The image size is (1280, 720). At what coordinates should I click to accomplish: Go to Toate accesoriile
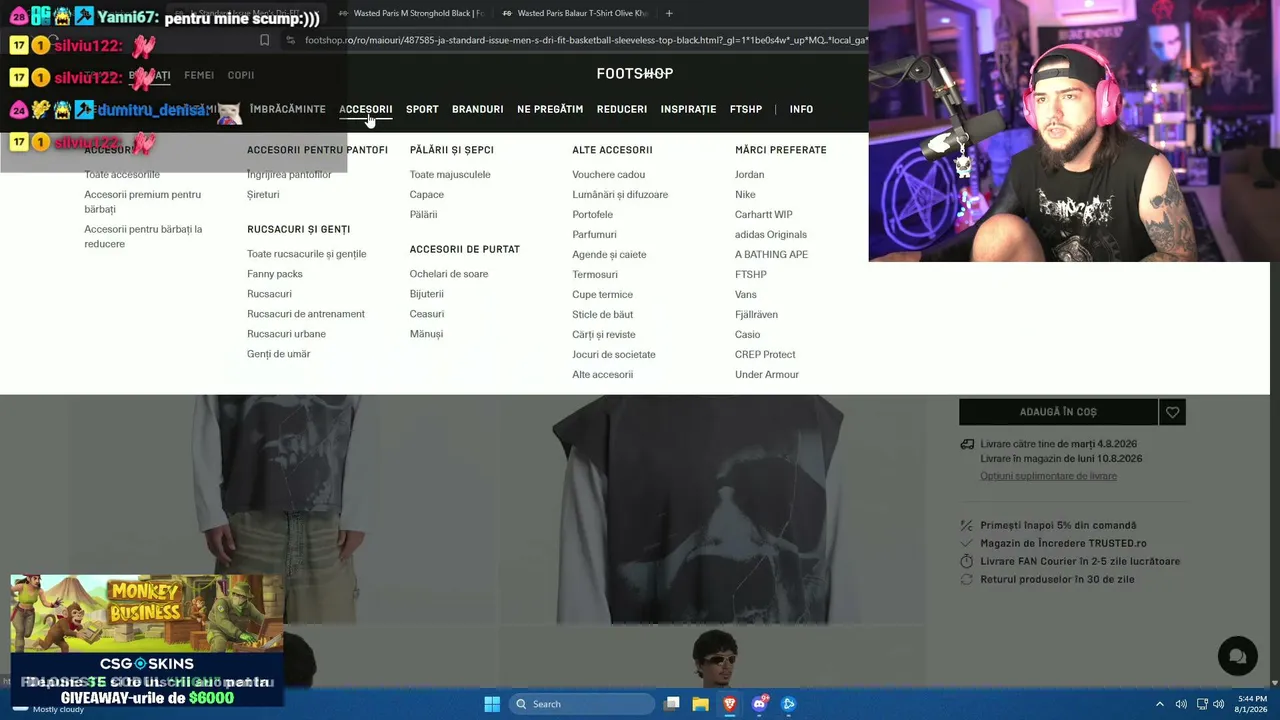click(122, 174)
